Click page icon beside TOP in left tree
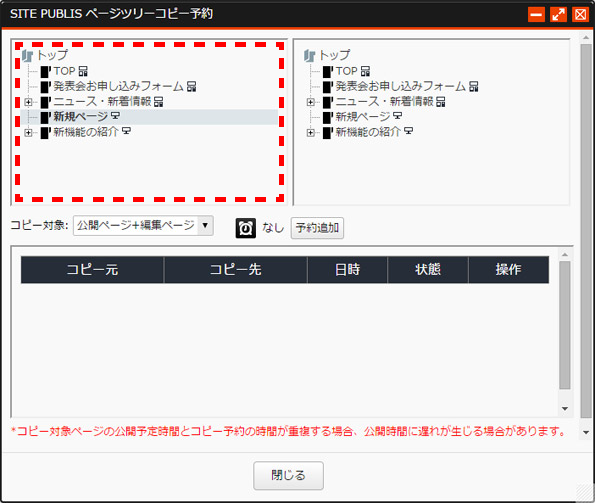 (x=46, y=71)
